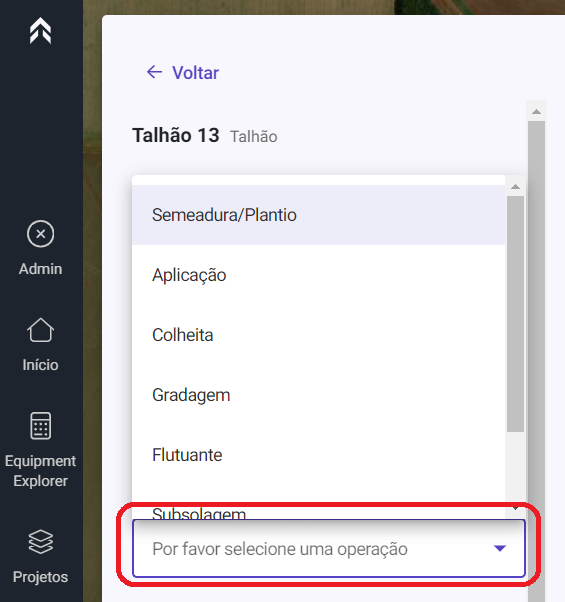Pick Colheita in the operation list
This screenshot has height=602, width=565.
319,335
